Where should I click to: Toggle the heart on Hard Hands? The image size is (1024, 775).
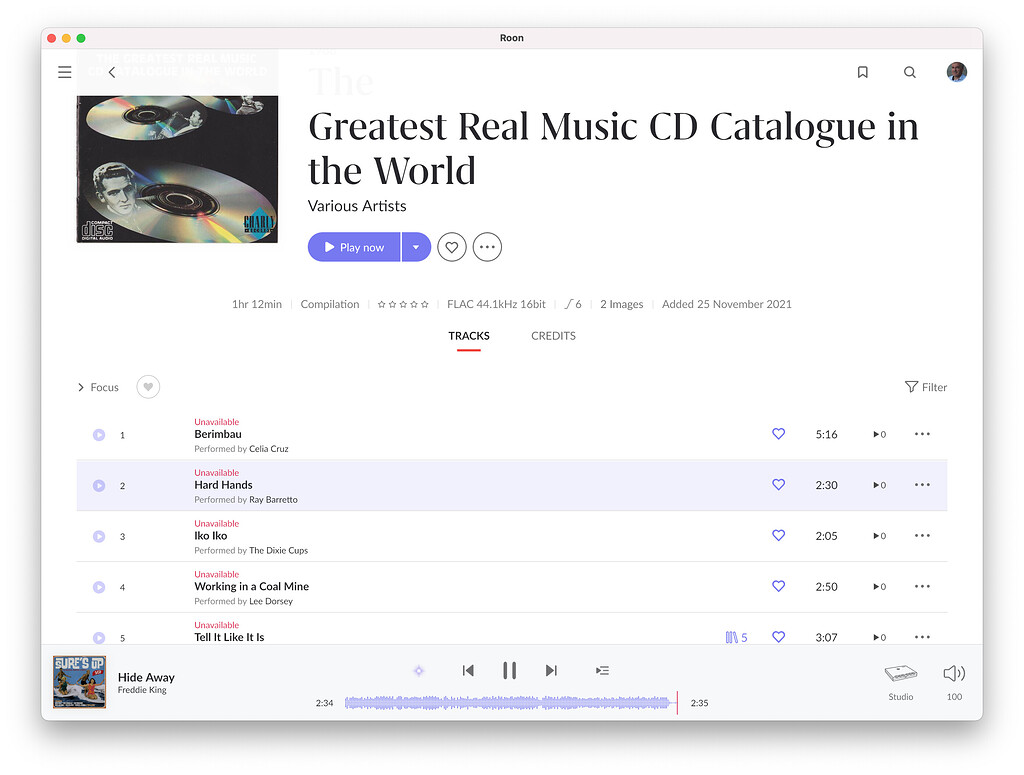[x=778, y=485]
